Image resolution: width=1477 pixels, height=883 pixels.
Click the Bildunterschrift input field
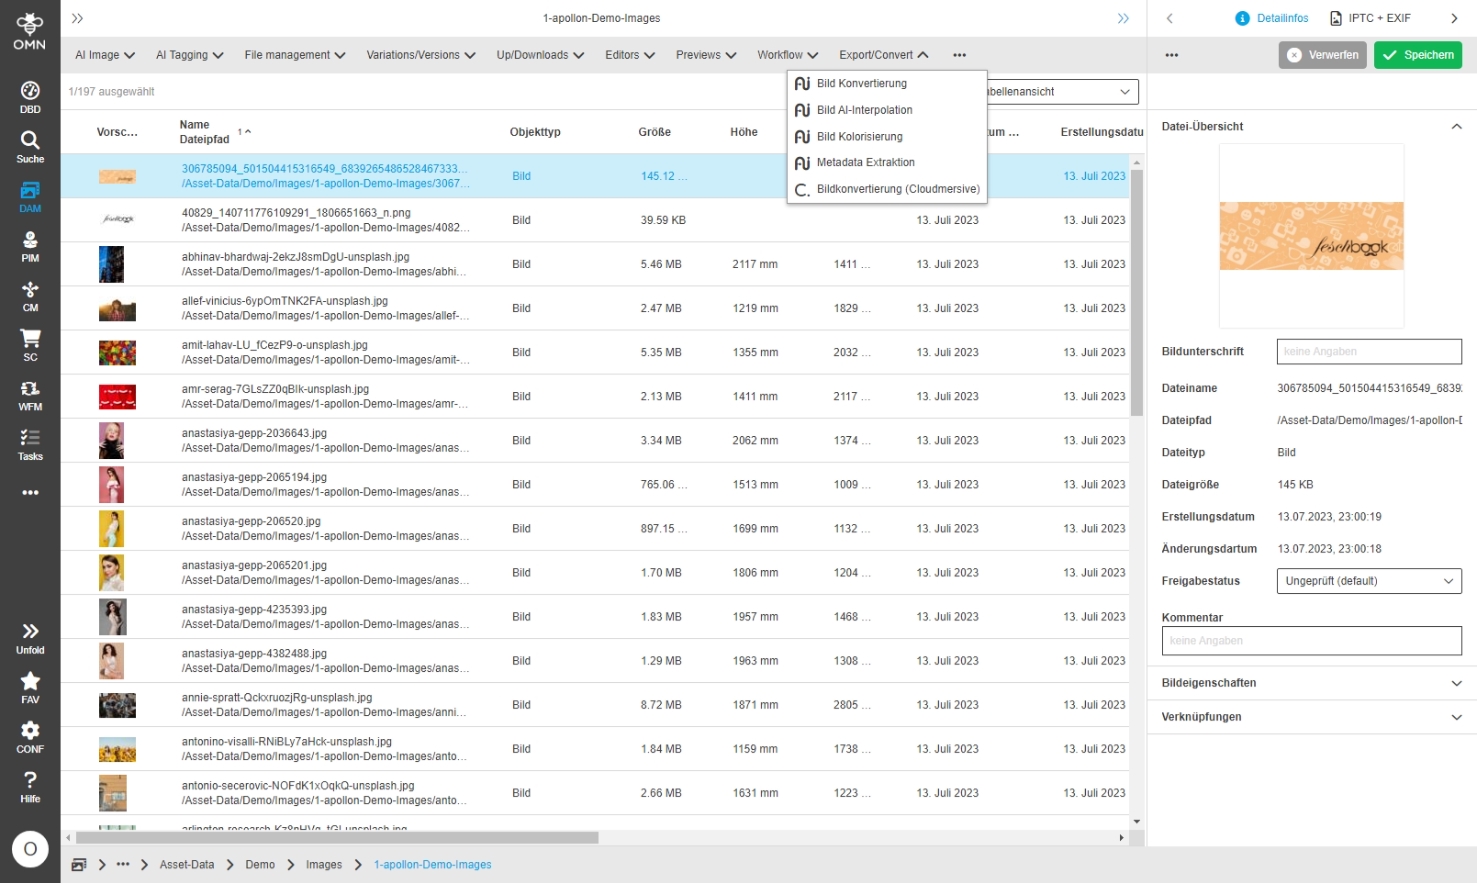pos(1368,352)
